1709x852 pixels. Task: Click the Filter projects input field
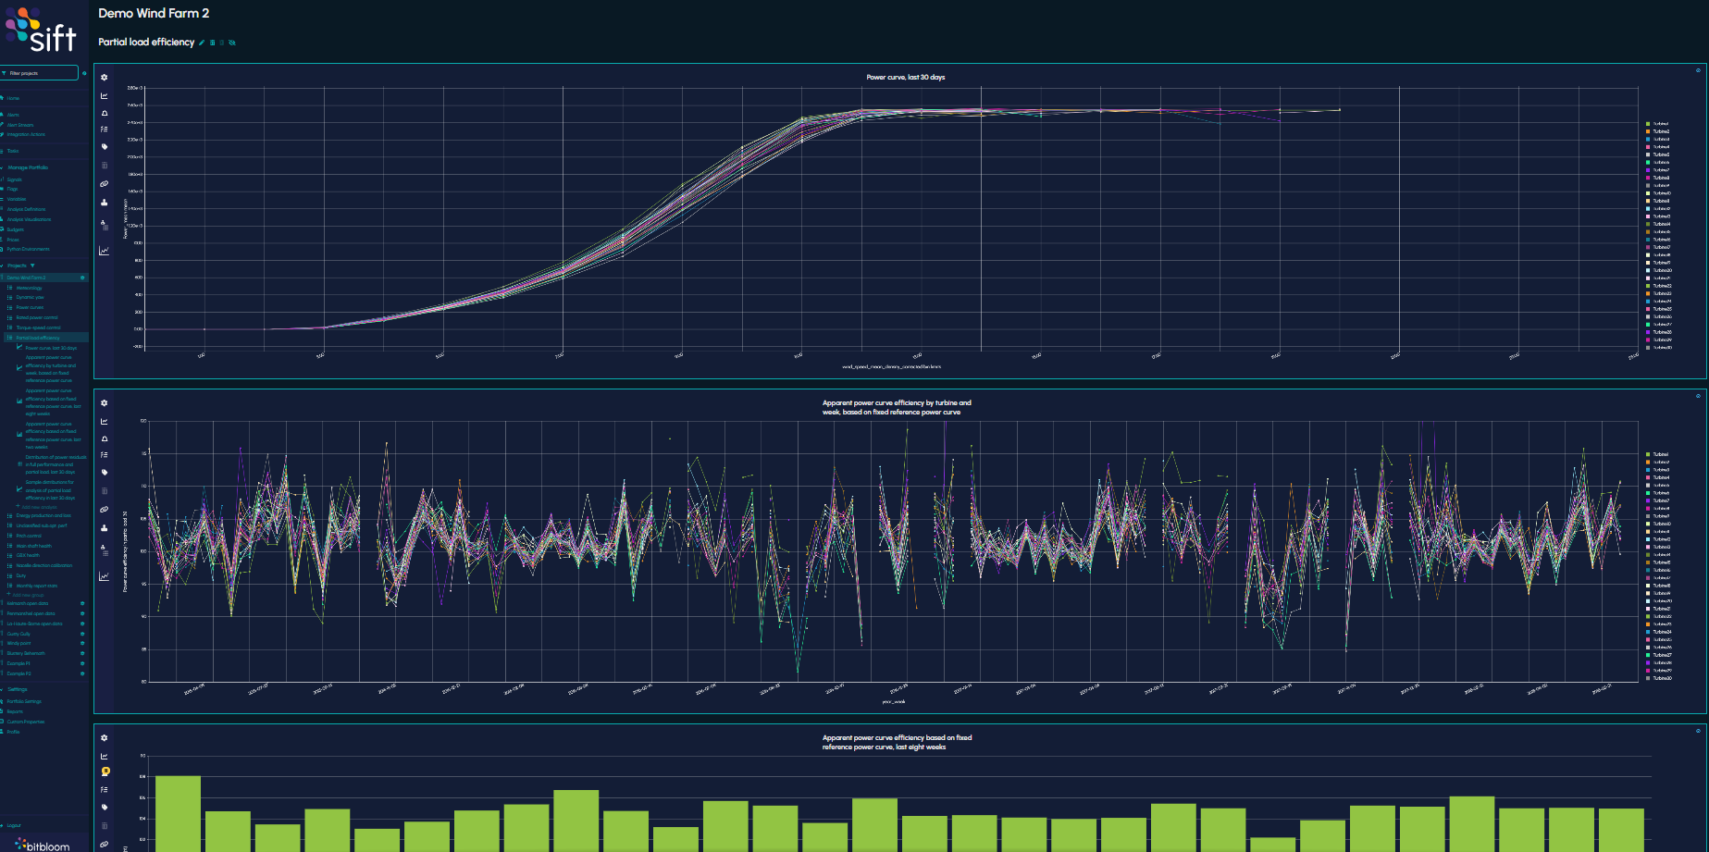tap(40, 73)
